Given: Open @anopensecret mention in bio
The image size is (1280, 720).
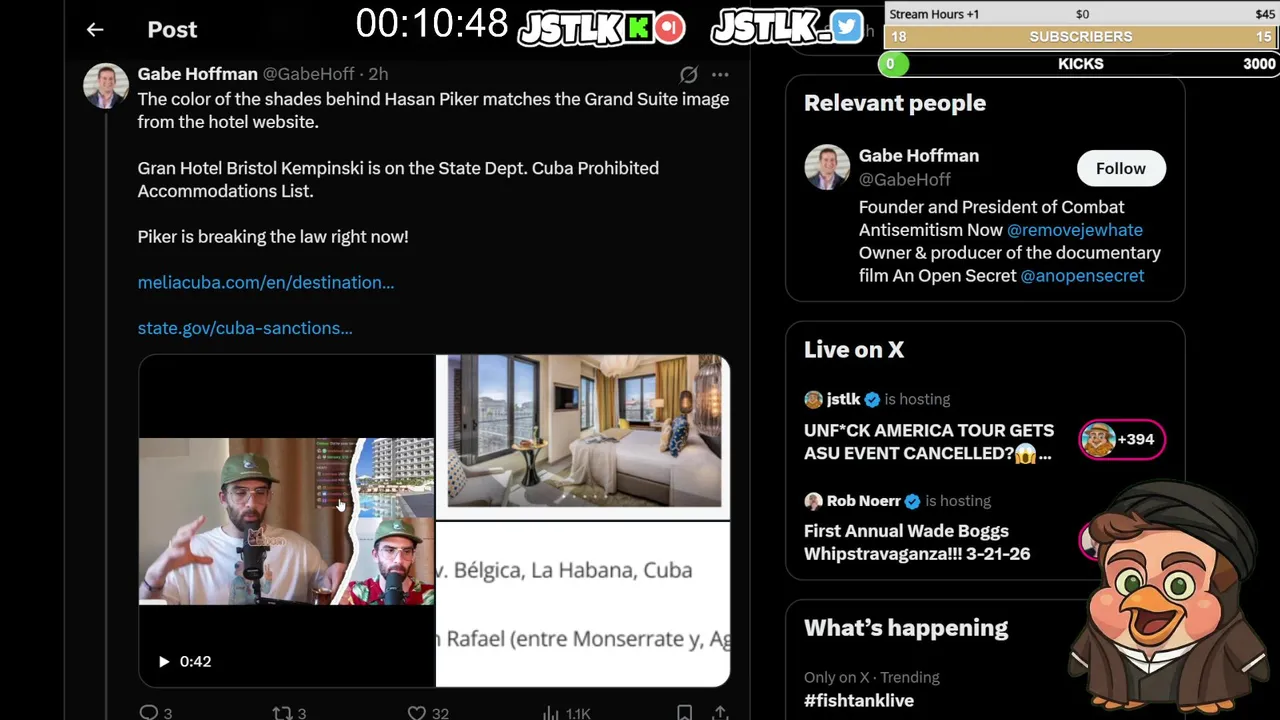Looking at the screenshot, I should pos(1082,276).
